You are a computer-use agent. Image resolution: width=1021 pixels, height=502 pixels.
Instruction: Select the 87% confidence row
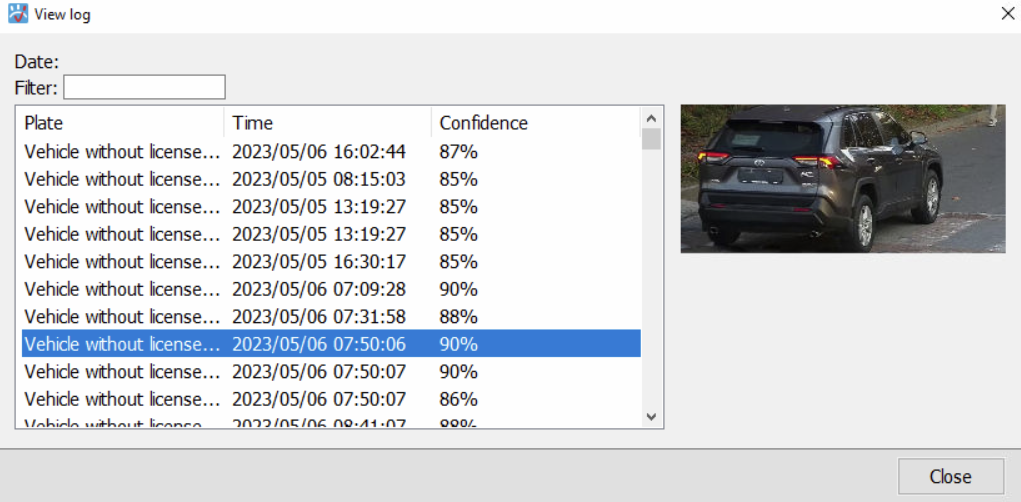(x=331, y=152)
